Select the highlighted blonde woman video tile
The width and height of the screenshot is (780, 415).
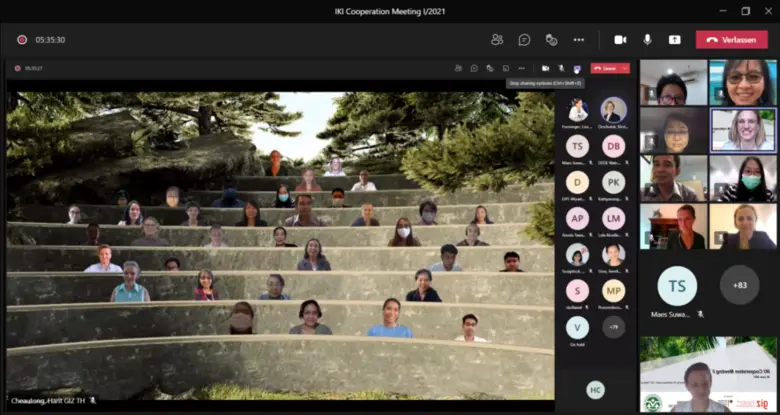(x=742, y=130)
